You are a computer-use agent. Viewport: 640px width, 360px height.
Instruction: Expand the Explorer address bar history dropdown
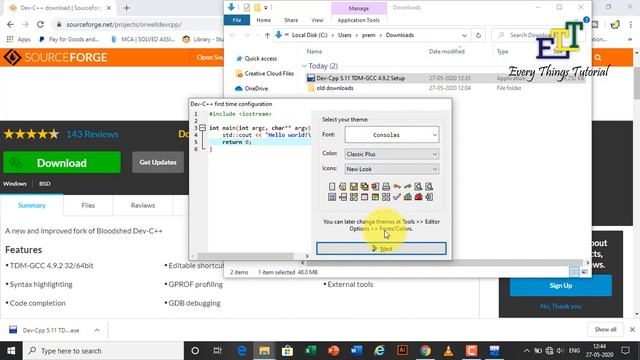coord(464,35)
